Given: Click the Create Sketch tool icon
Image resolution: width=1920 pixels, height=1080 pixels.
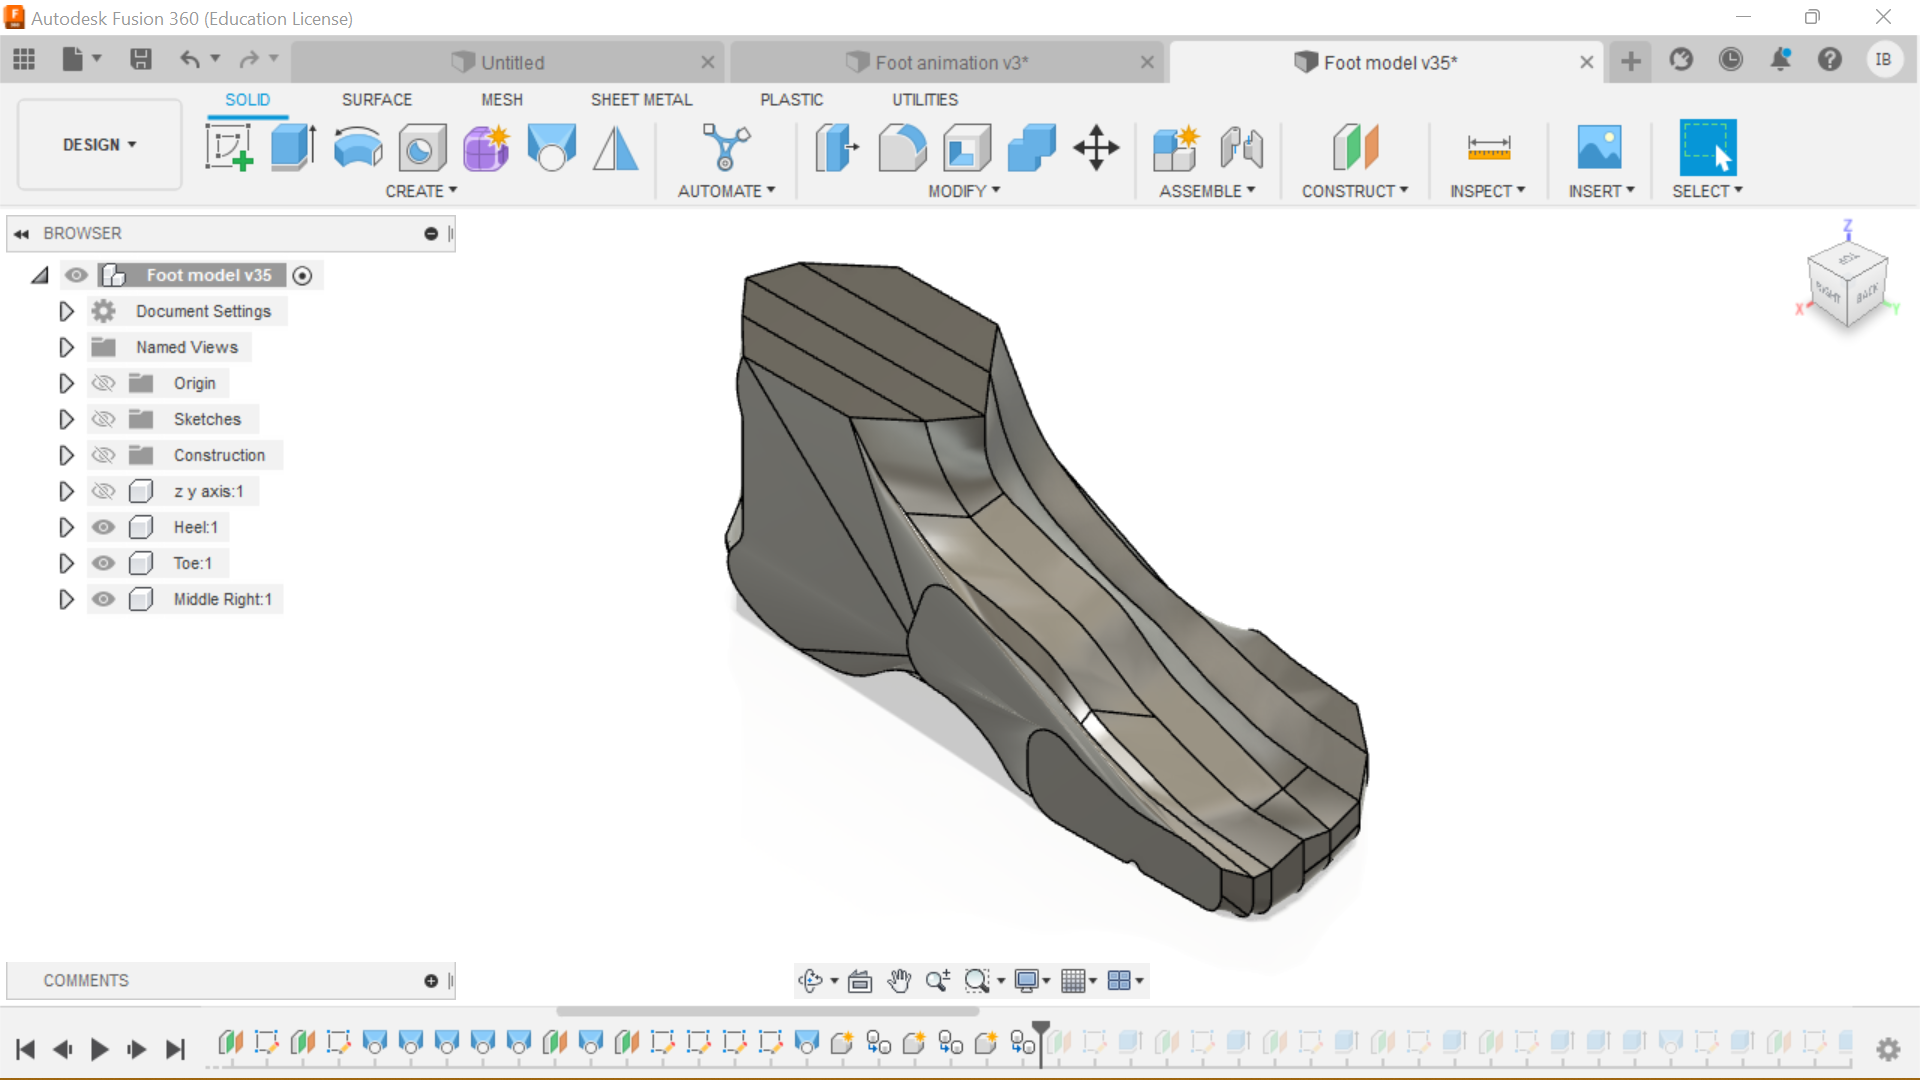Looking at the screenshot, I should tap(229, 148).
